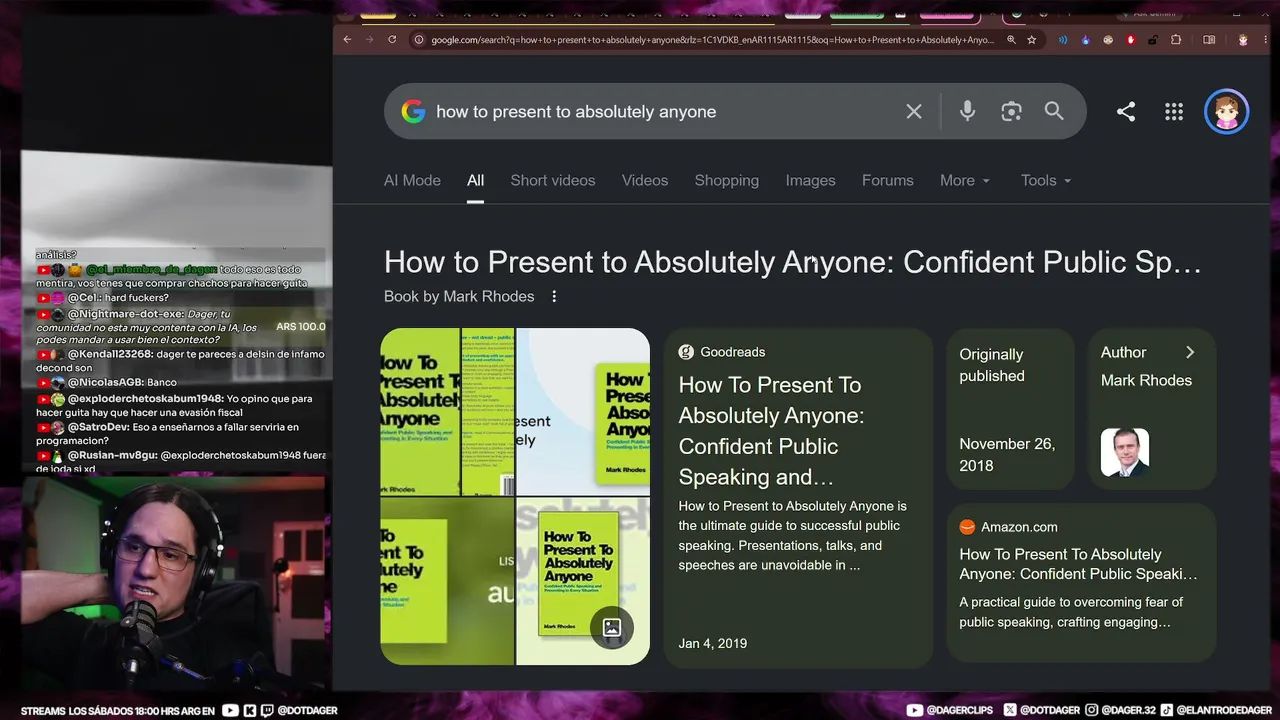
Task: Click the @ELANTRODEDAGER TikTok handle
Action: [x=1223, y=711]
